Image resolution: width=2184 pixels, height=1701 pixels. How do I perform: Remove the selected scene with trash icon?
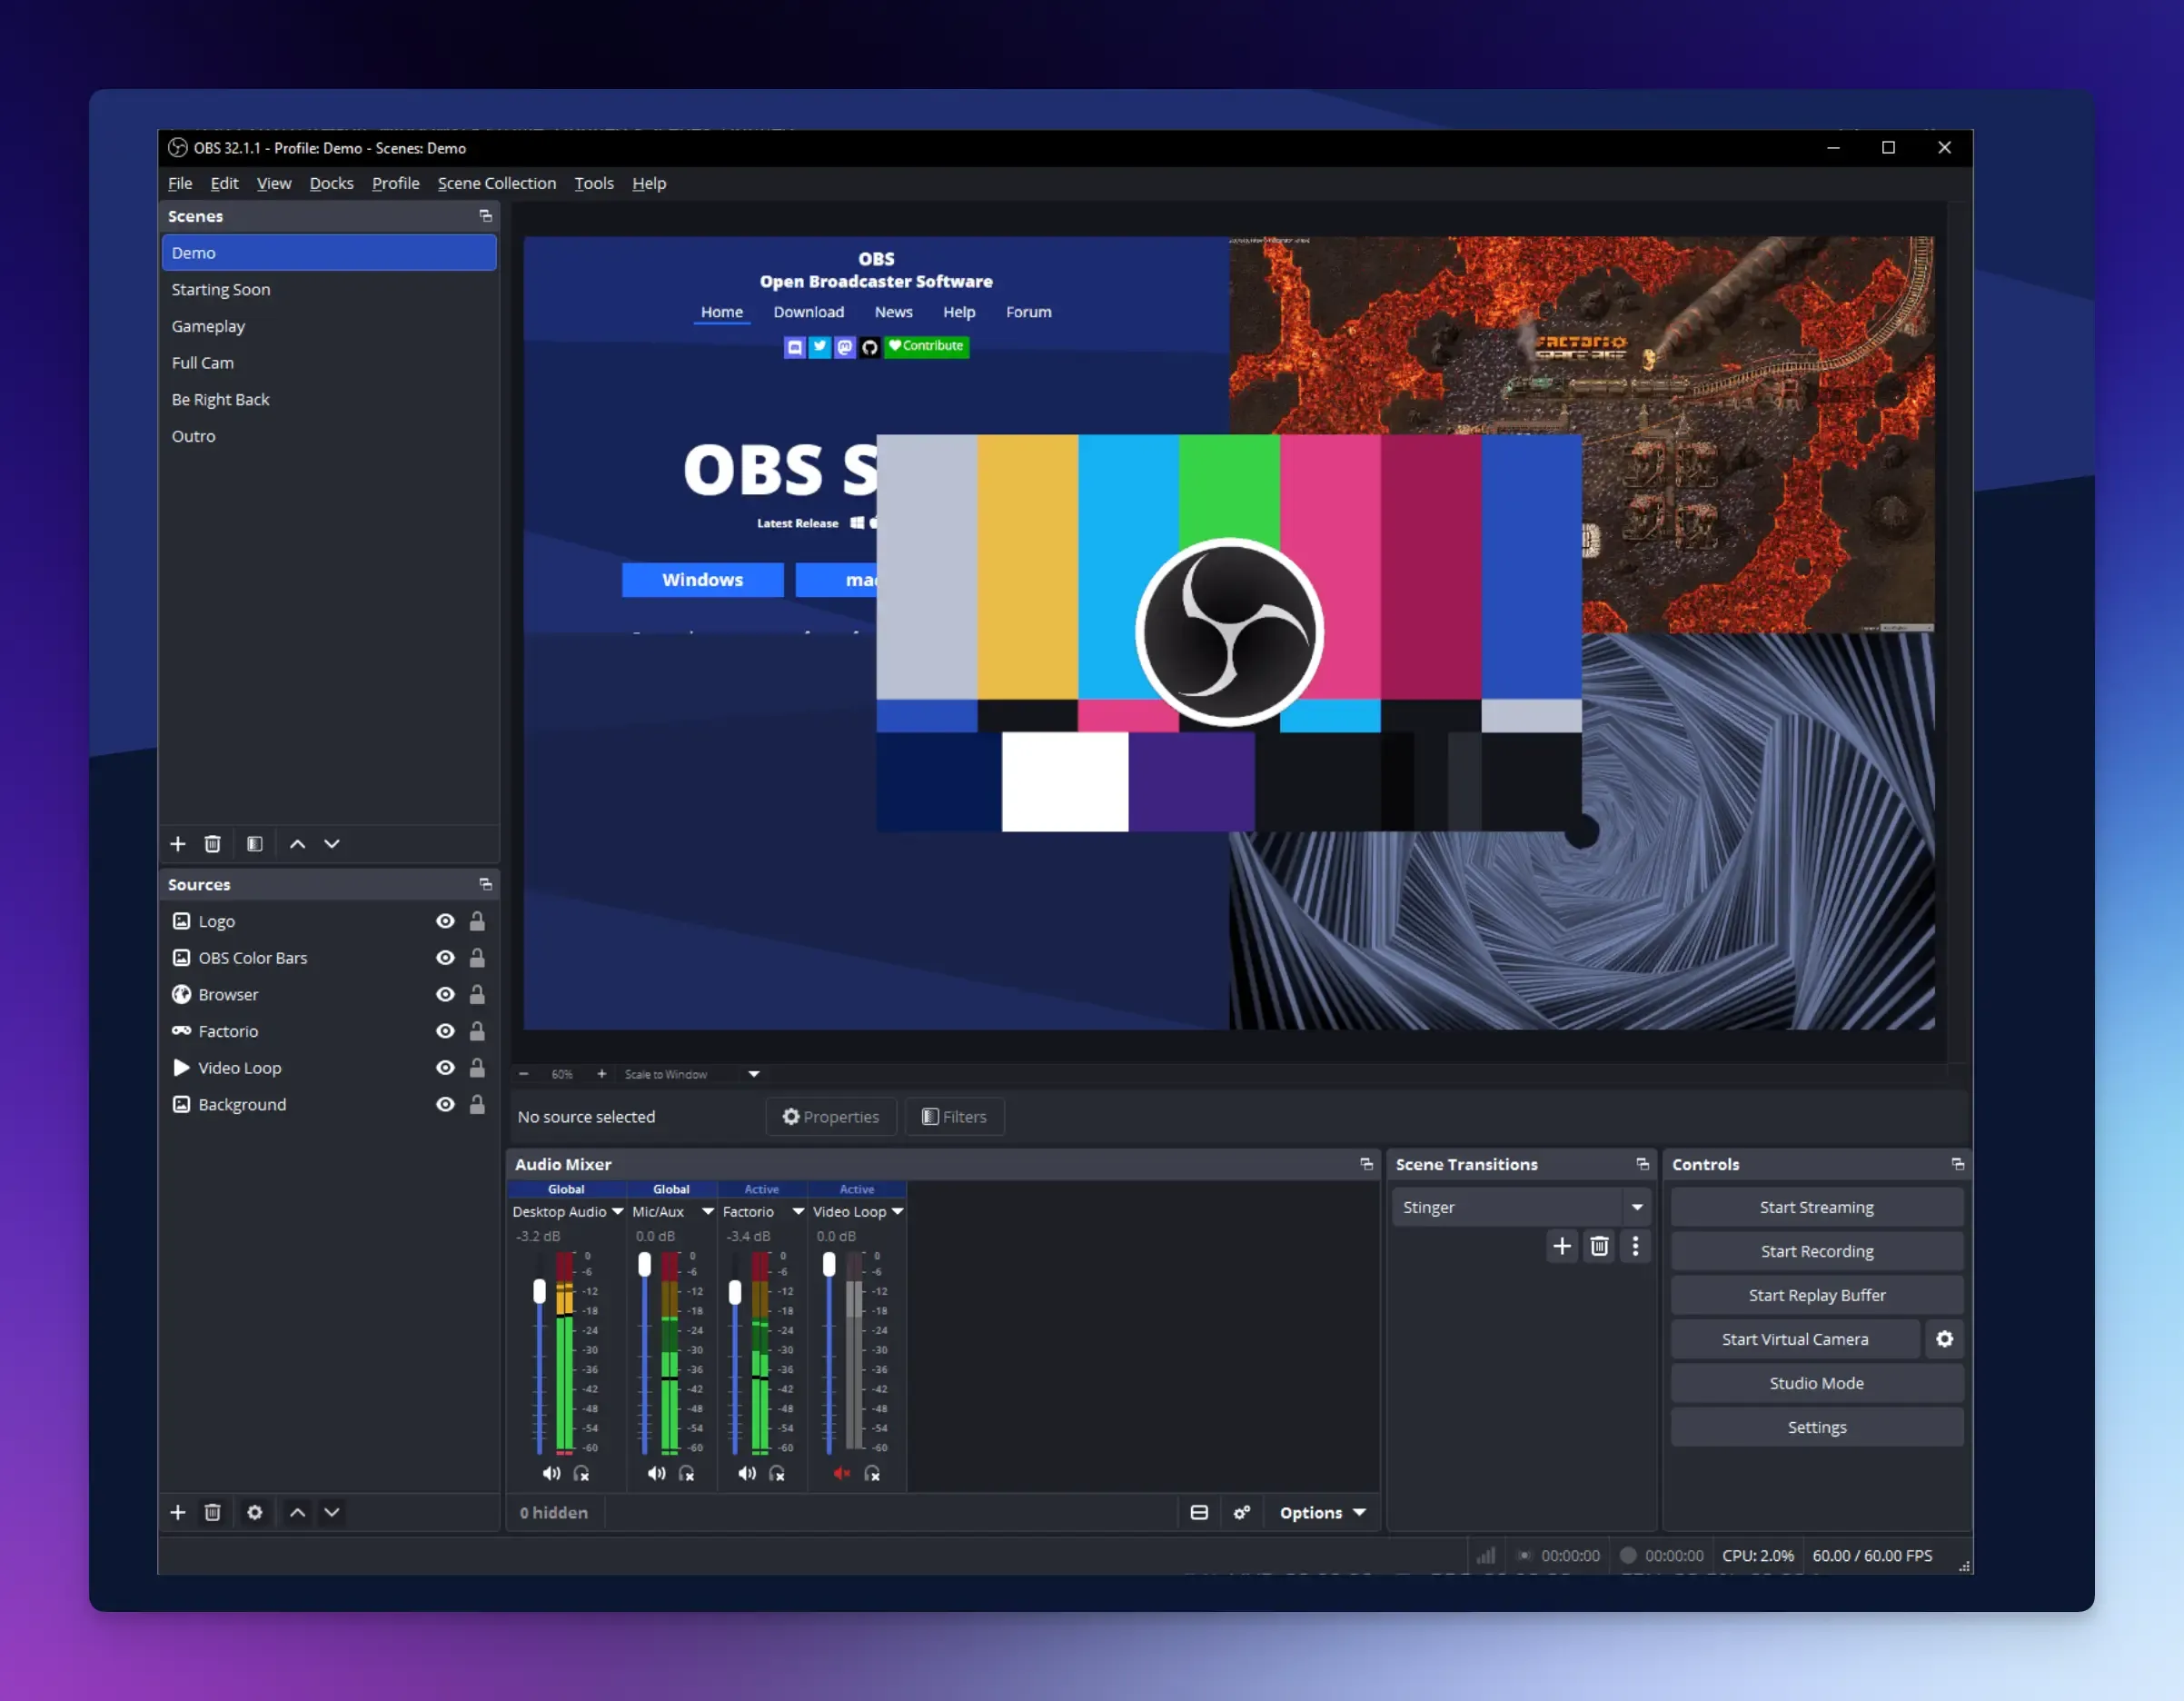tap(212, 844)
